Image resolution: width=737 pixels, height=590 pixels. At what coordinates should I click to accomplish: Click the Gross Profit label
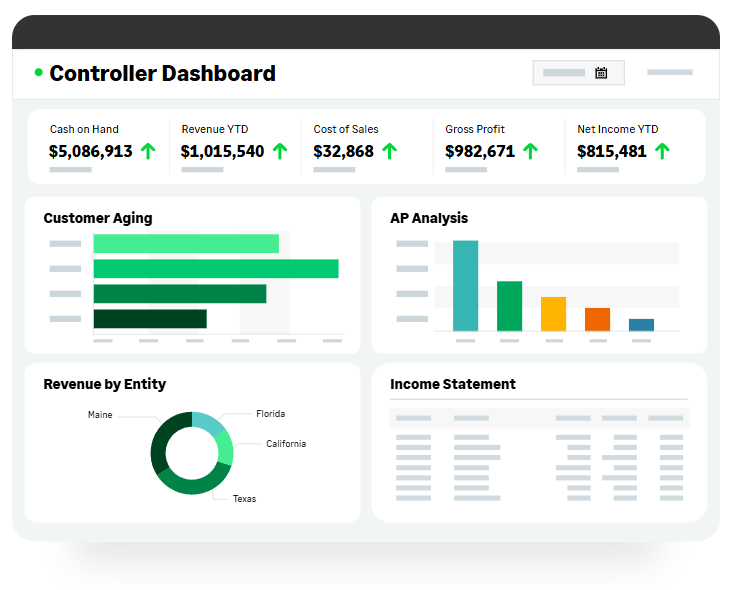click(475, 129)
